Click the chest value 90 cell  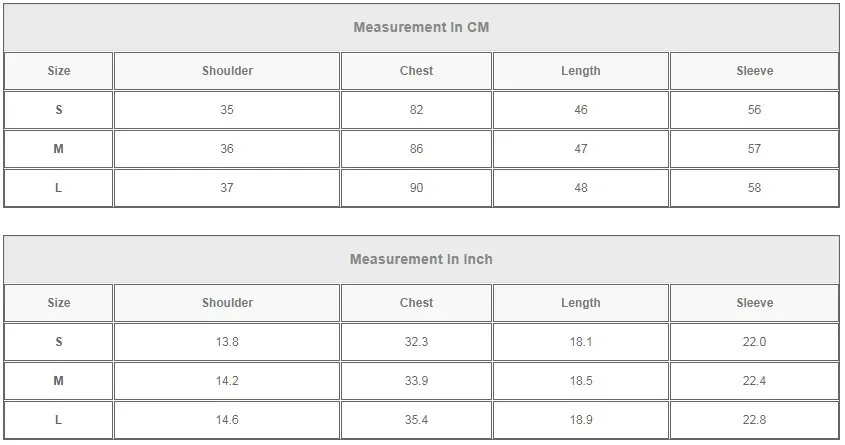coord(416,188)
